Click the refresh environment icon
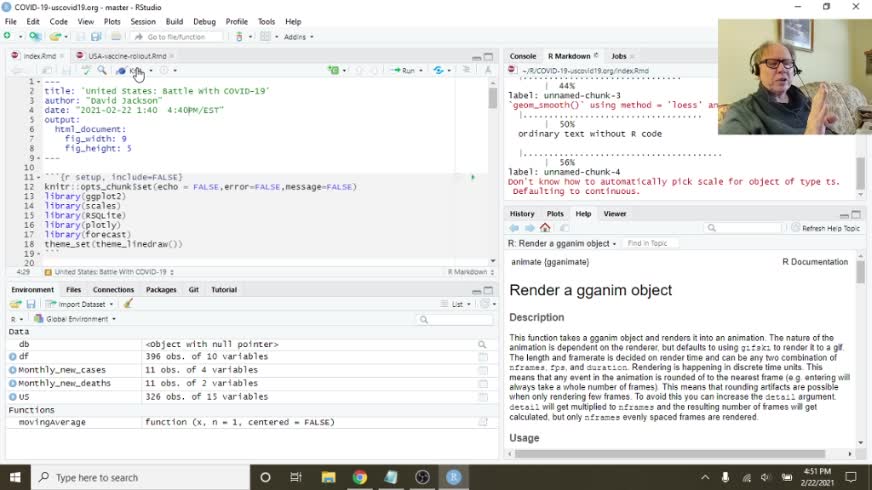872x490 pixels. click(x=485, y=304)
